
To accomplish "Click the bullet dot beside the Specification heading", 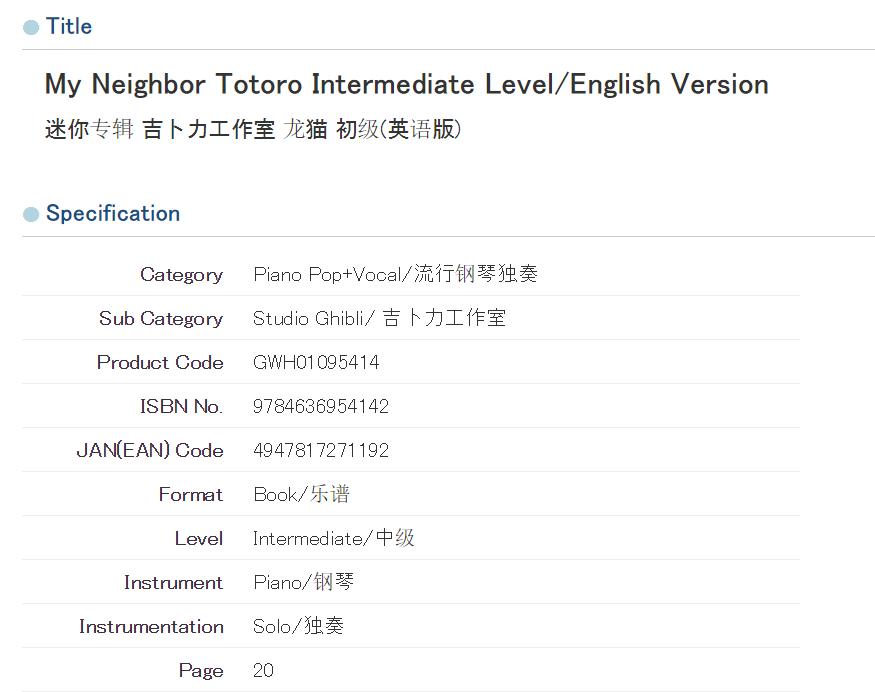I will tap(31, 214).
